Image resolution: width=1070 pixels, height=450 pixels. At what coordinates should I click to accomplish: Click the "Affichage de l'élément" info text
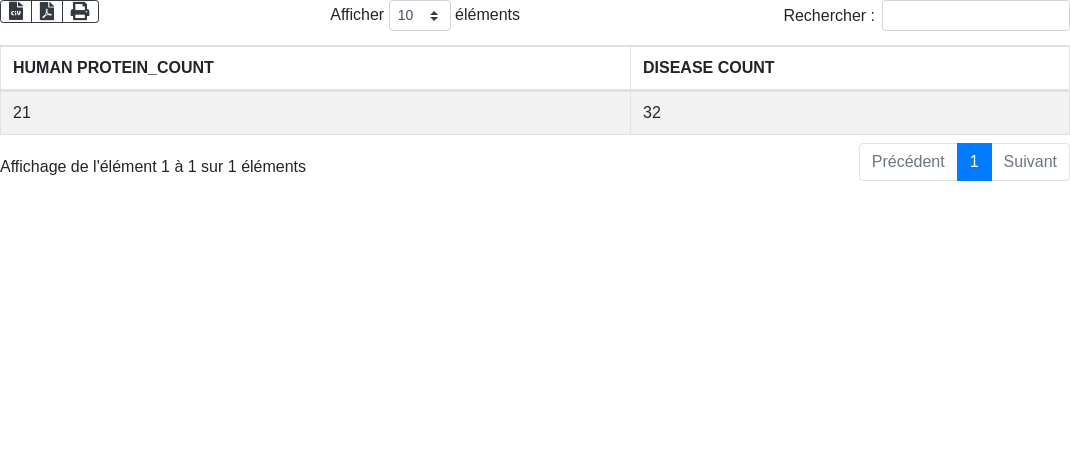click(x=153, y=167)
